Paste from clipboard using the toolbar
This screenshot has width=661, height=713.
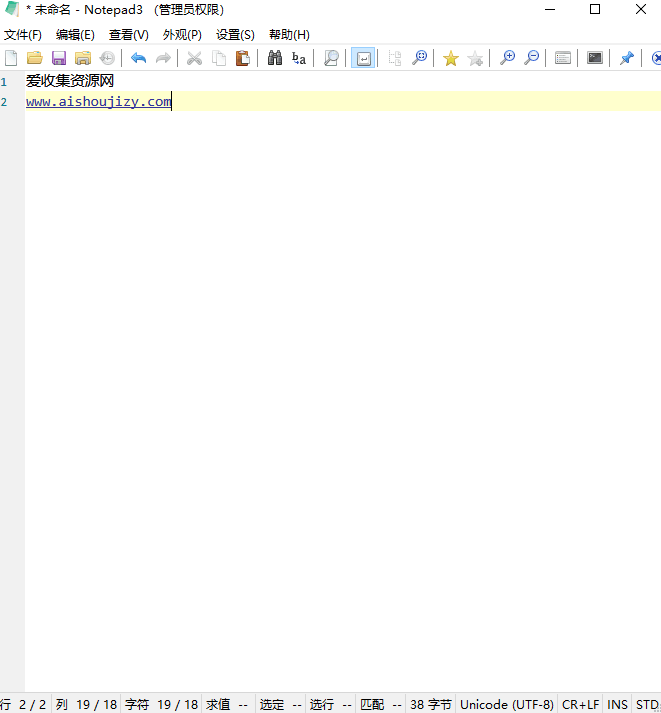pos(242,58)
